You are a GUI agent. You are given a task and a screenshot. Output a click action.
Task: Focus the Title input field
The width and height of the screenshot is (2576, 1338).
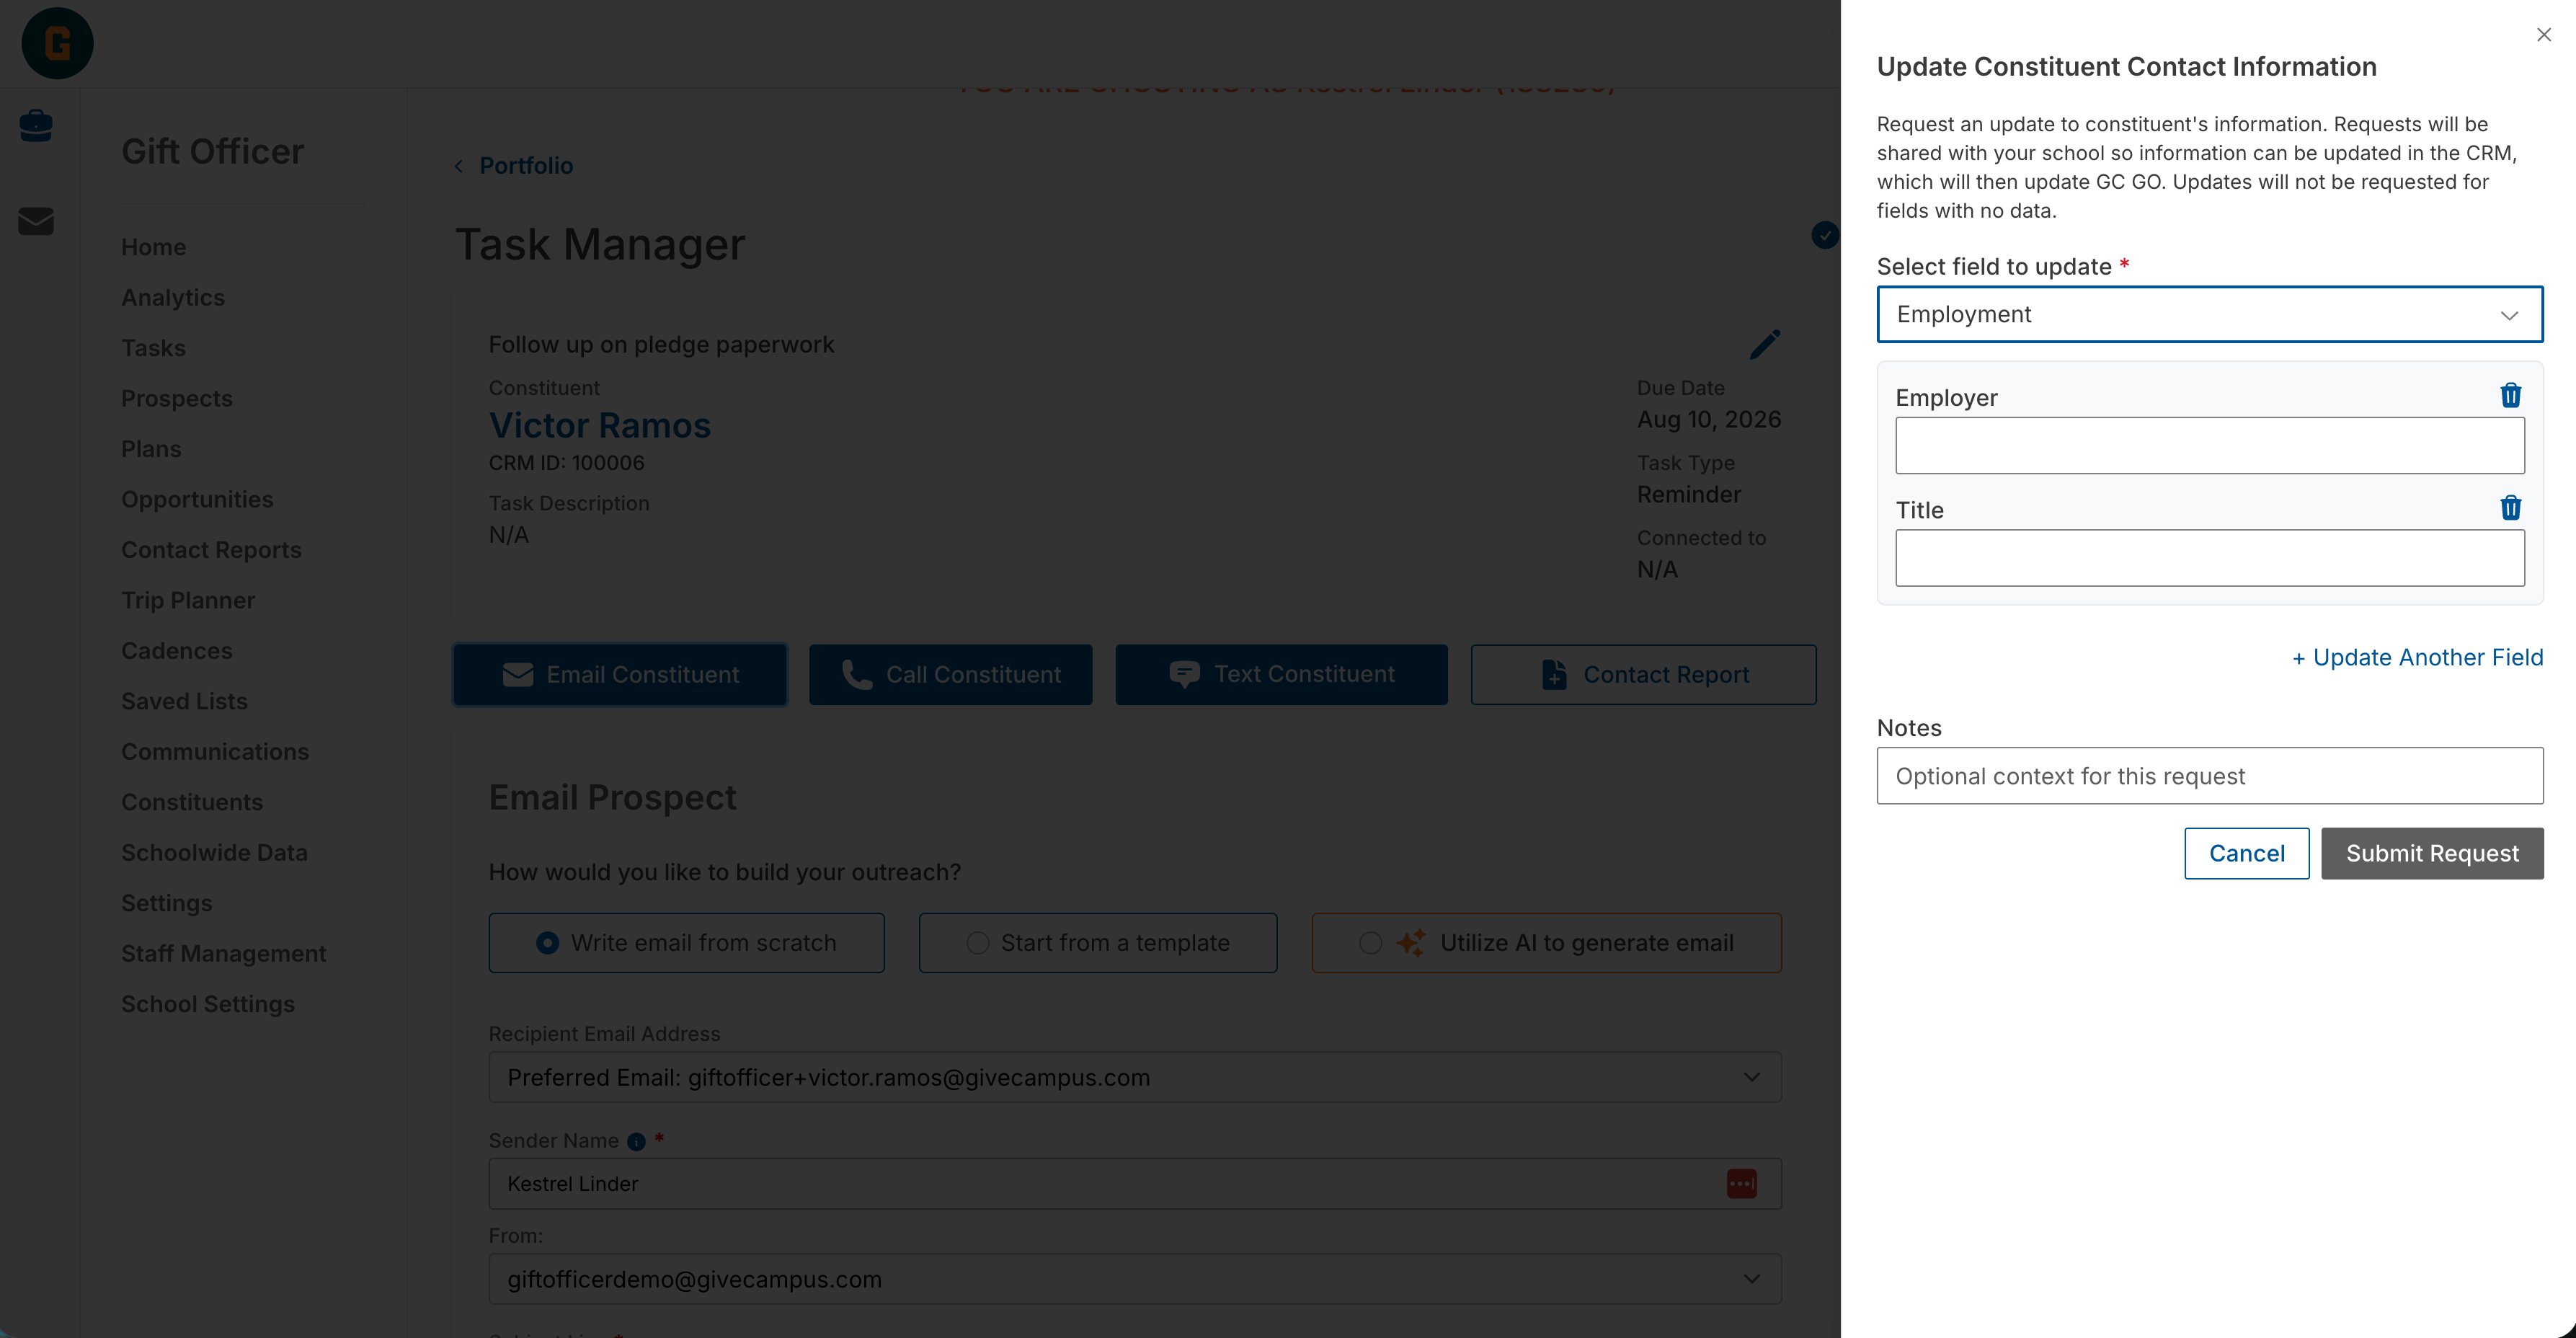pyautogui.click(x=2209, y=558)
